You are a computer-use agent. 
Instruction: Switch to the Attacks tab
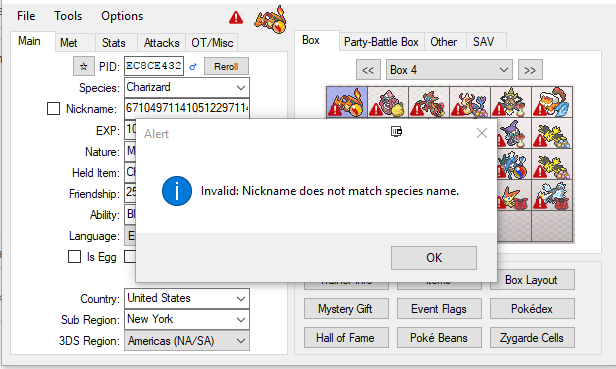click(161, 42)
